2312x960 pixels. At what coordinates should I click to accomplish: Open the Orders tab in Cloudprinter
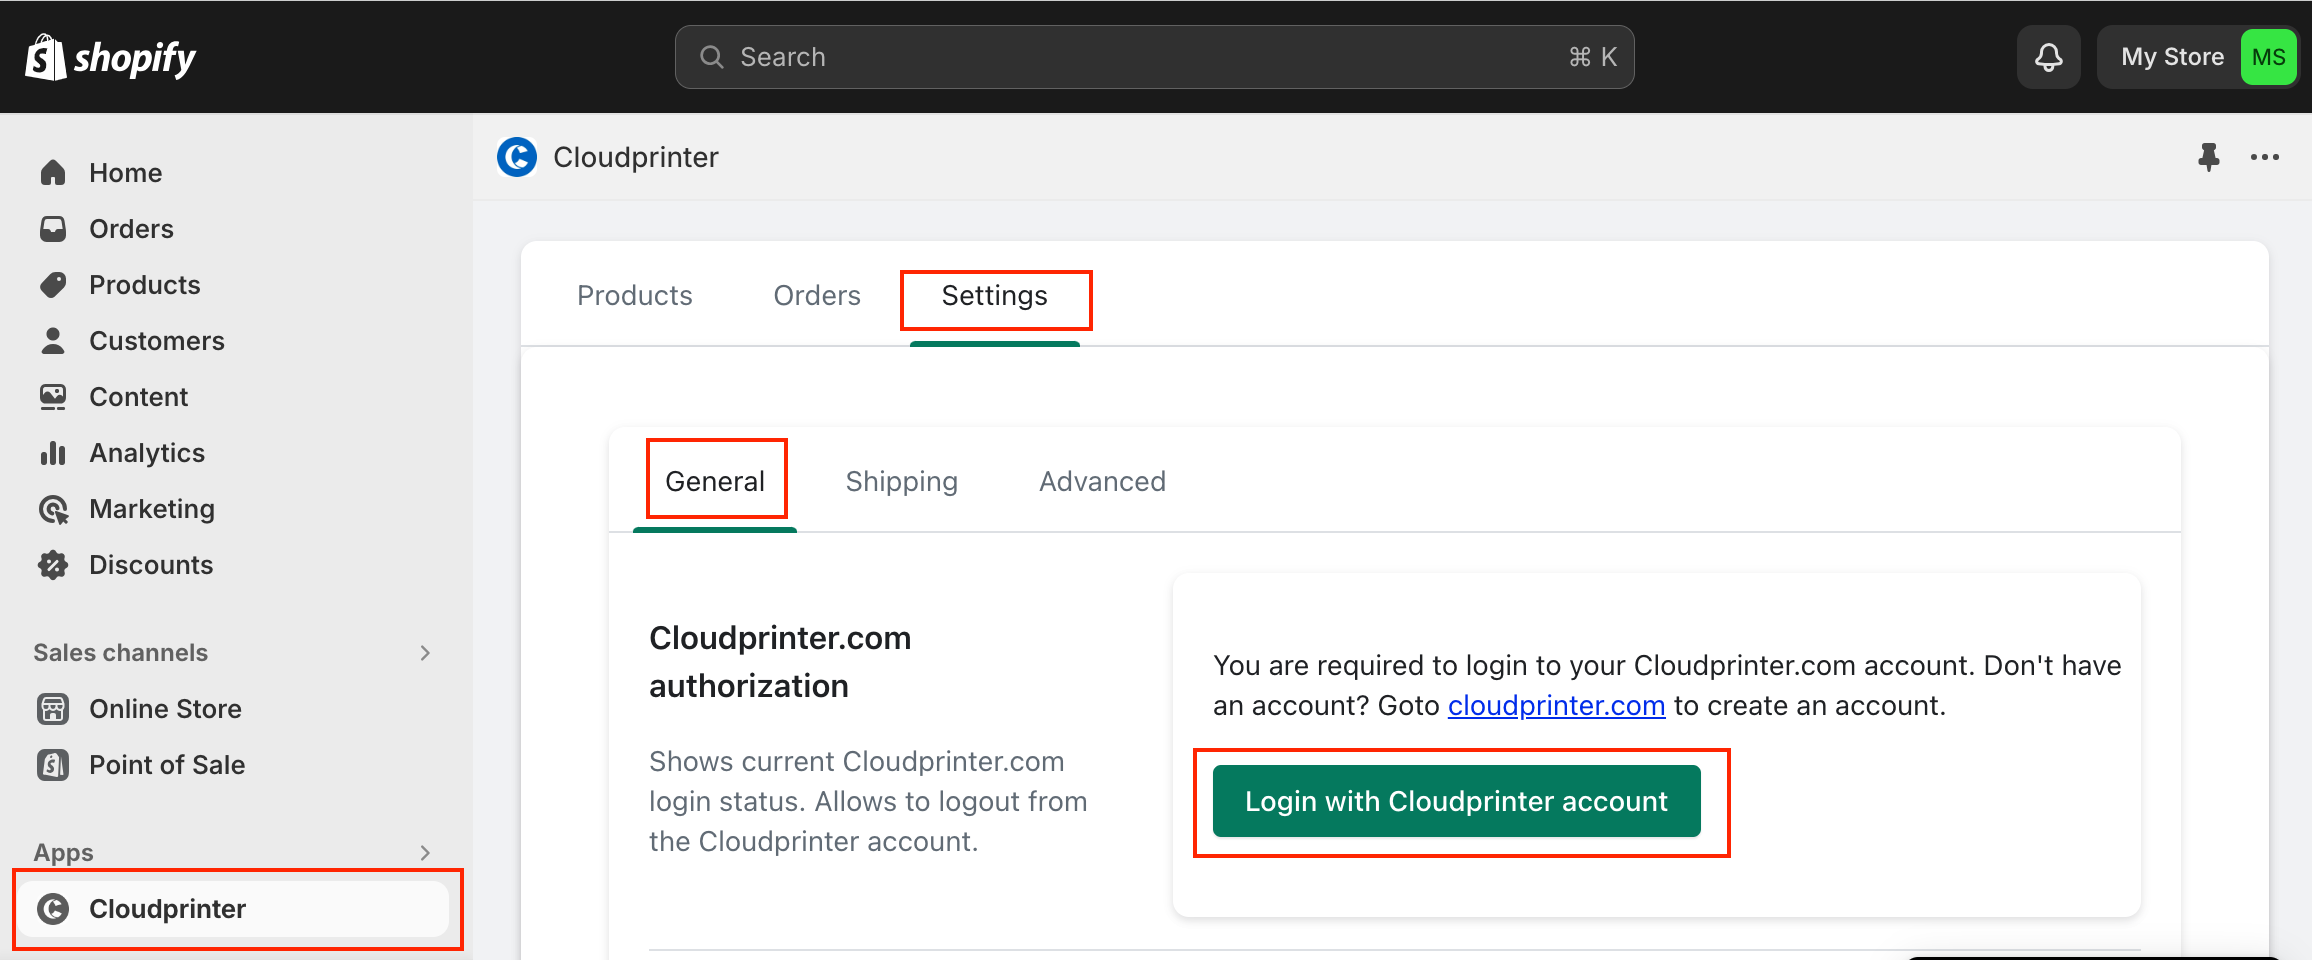coord(817,295)
